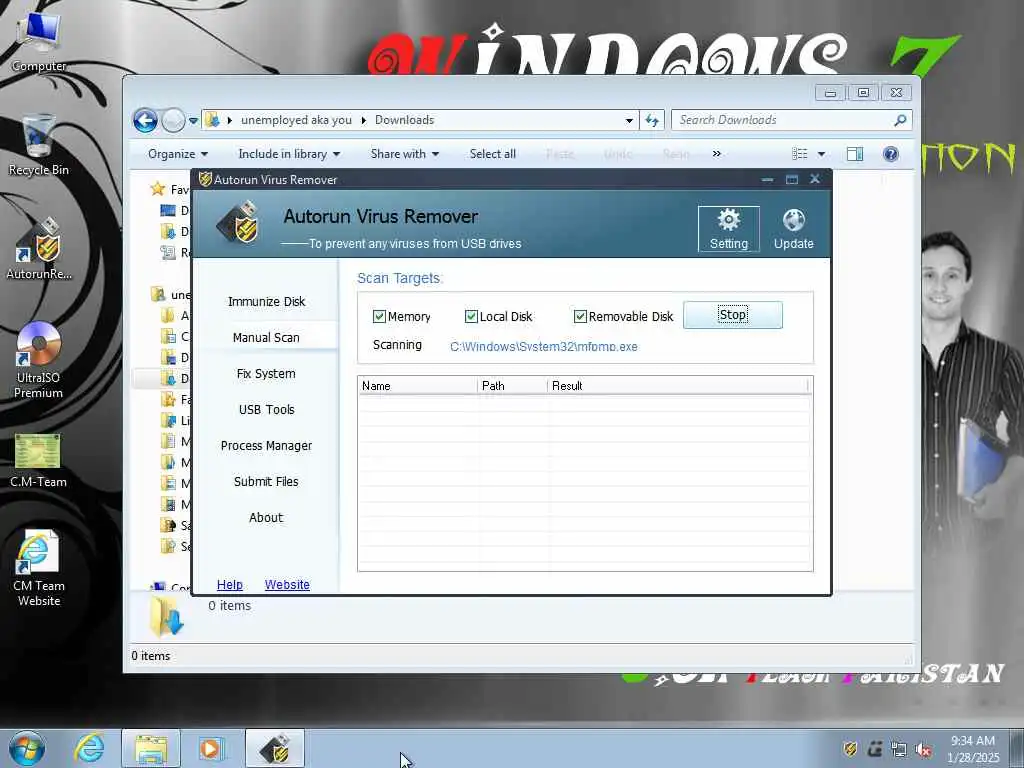
Task: Open Windows Explorer from the taskbar
Action: (x=151, y=748)
